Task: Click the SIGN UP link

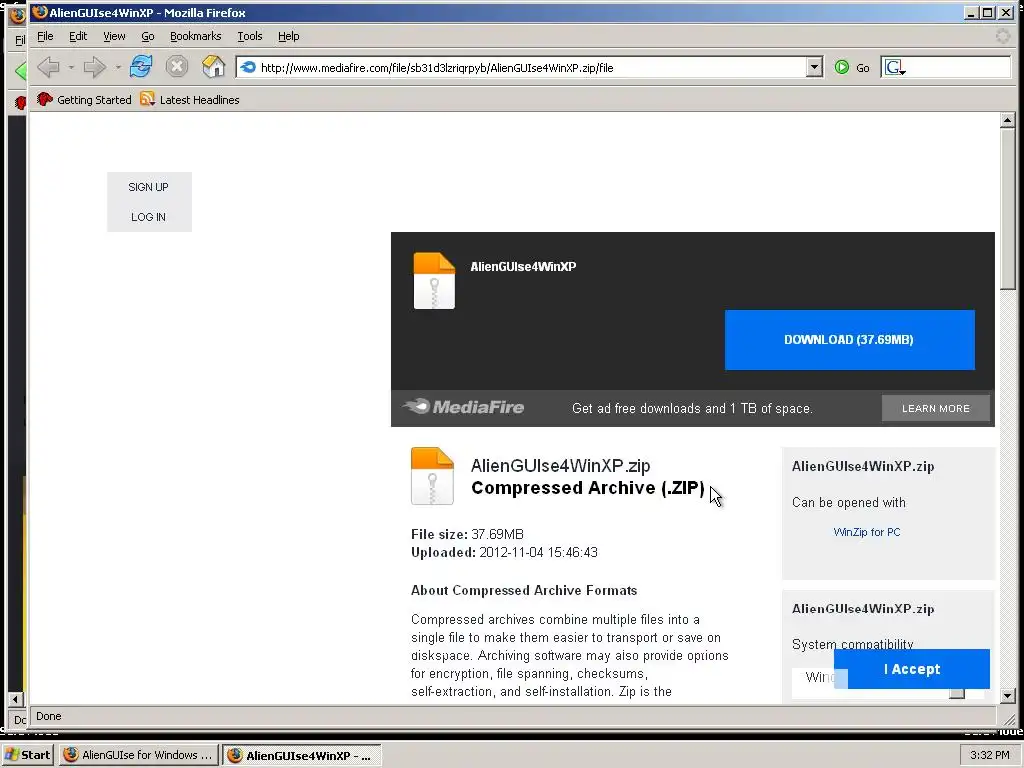Action: click(x=148, y=187)
